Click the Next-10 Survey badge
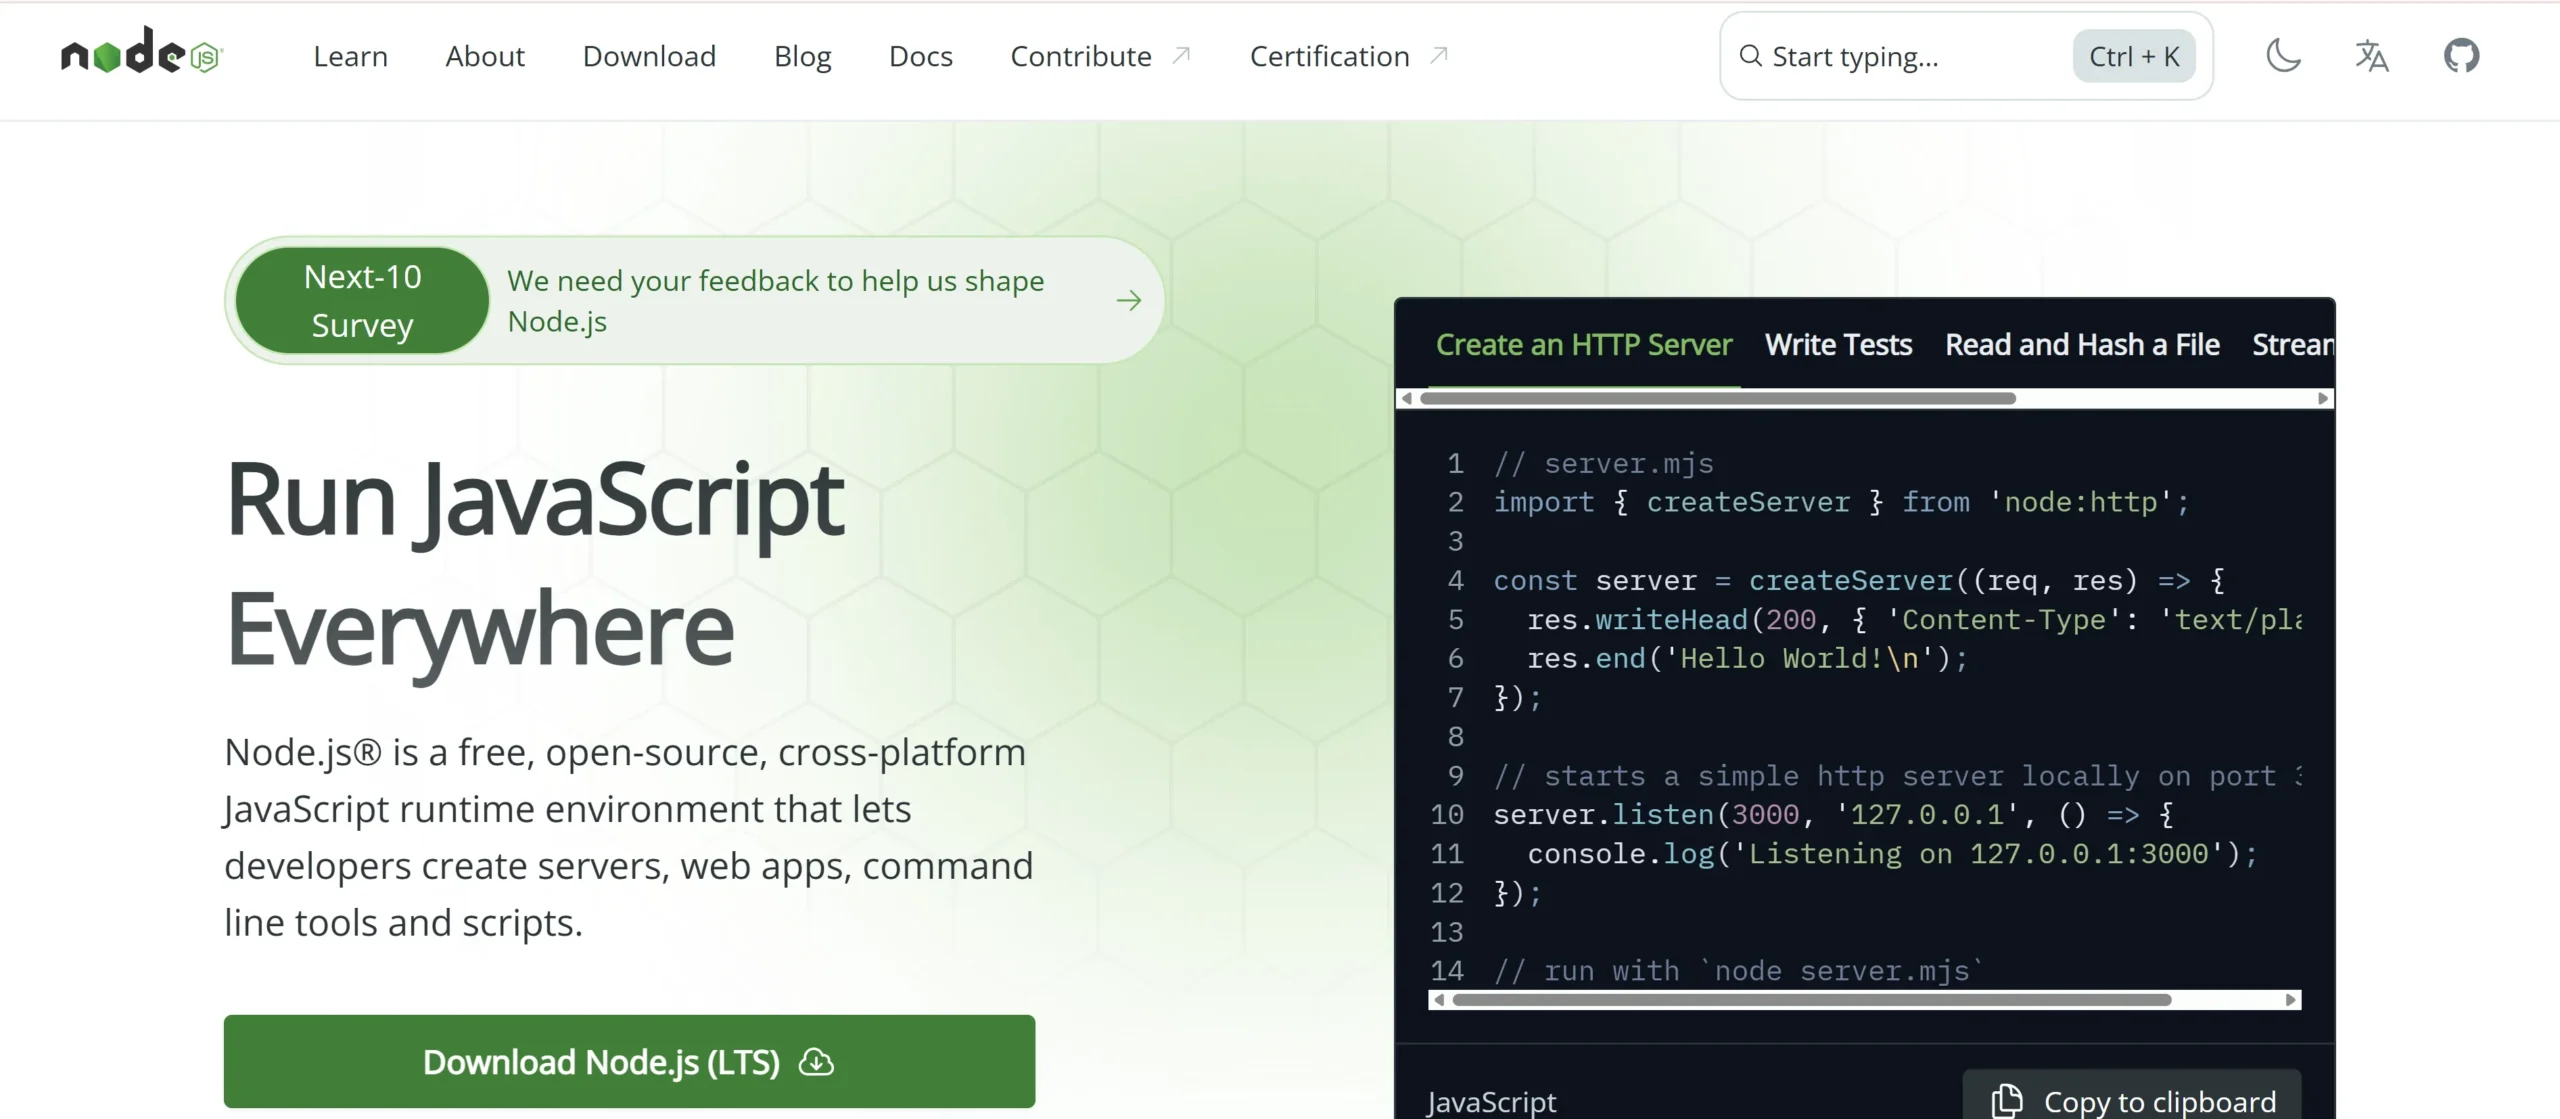This screenshot has width=2560, height=1119. (362, 300)
